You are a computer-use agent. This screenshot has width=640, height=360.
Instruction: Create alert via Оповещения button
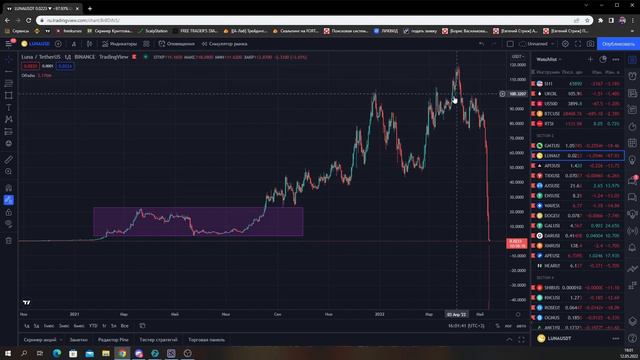click(176, 44)
